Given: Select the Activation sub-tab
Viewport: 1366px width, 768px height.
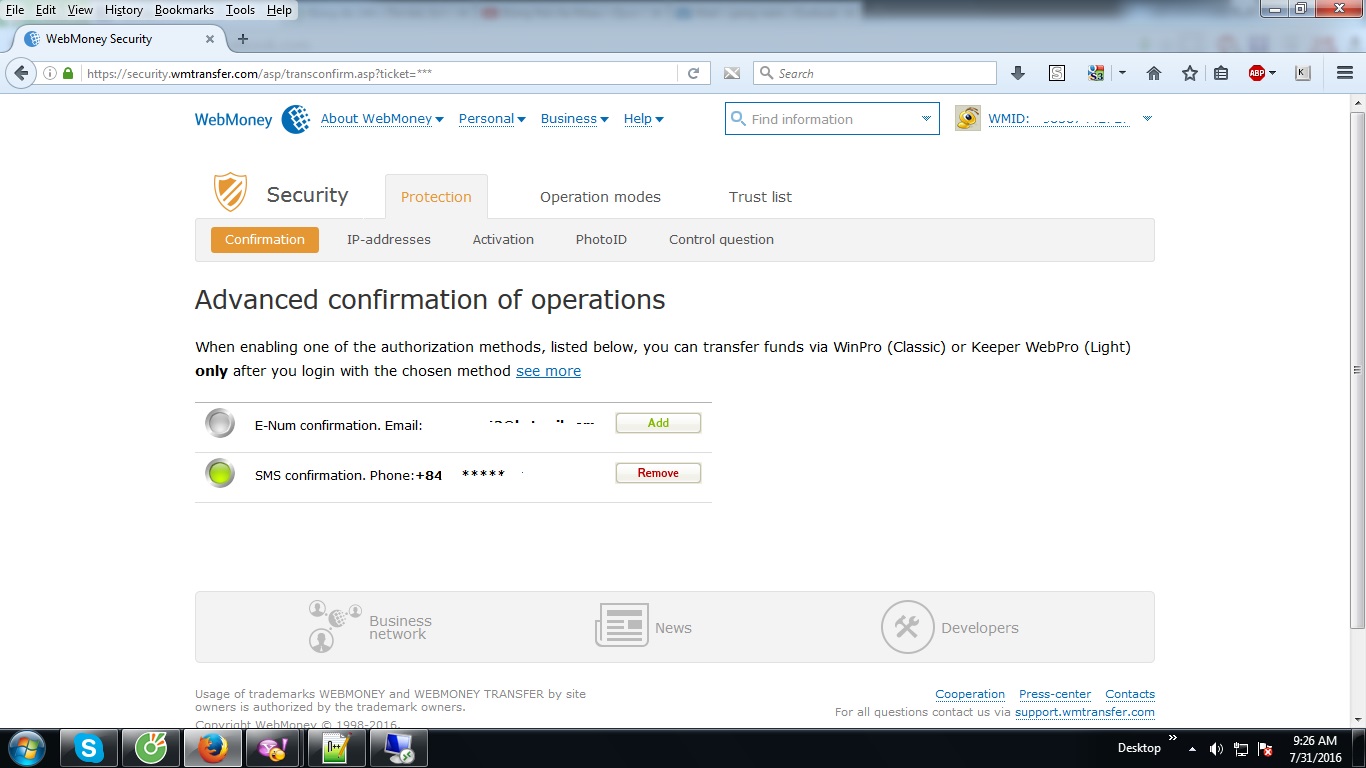Looking at the screenshot, I should pyautogui.click(x=503, y=240).
